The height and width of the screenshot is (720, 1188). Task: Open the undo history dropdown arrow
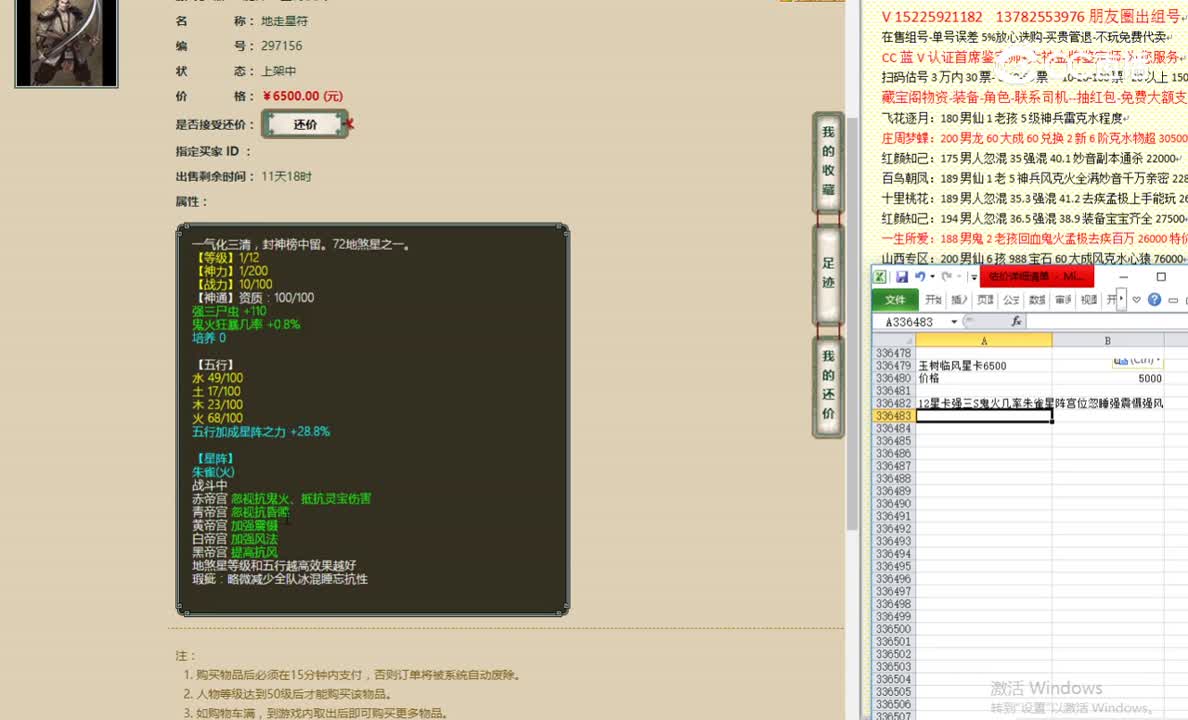tap(932, 277)
